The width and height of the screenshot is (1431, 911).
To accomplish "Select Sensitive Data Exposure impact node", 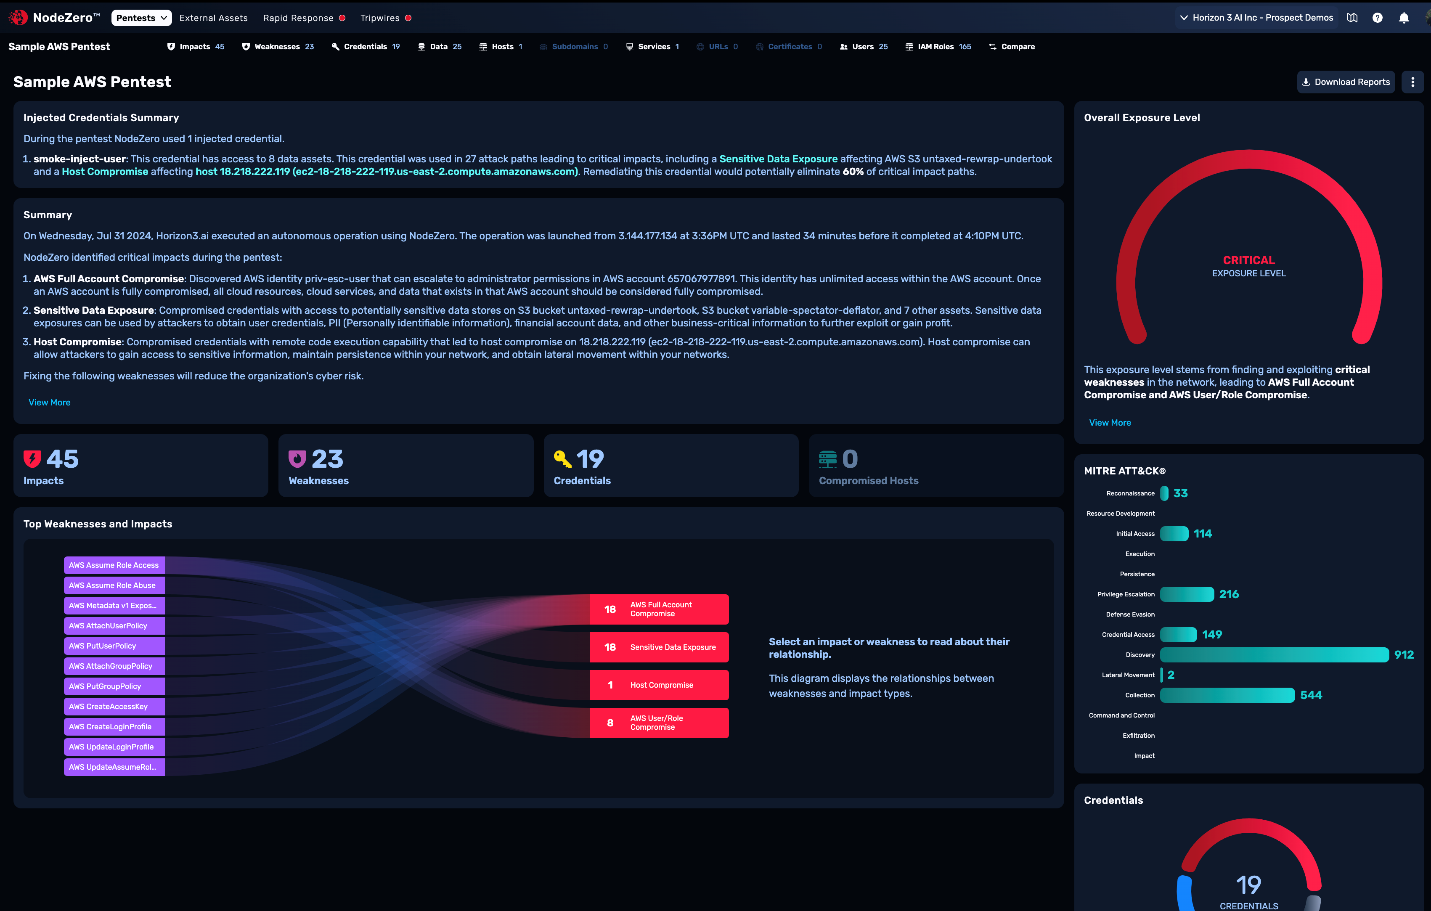I will (x=659, y=647).
